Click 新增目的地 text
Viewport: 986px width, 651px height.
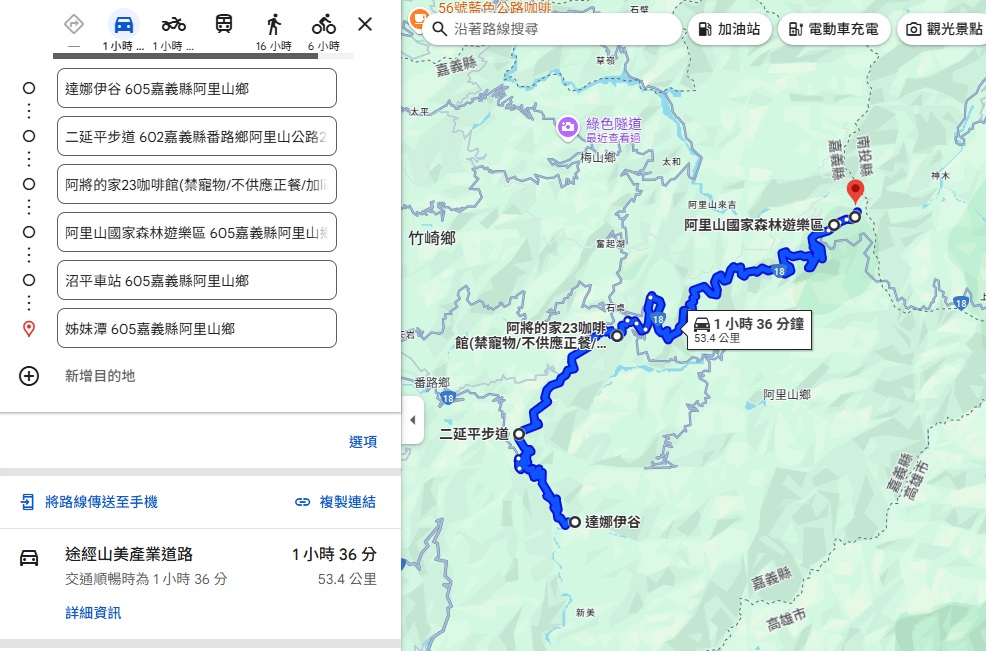[100, 376]
